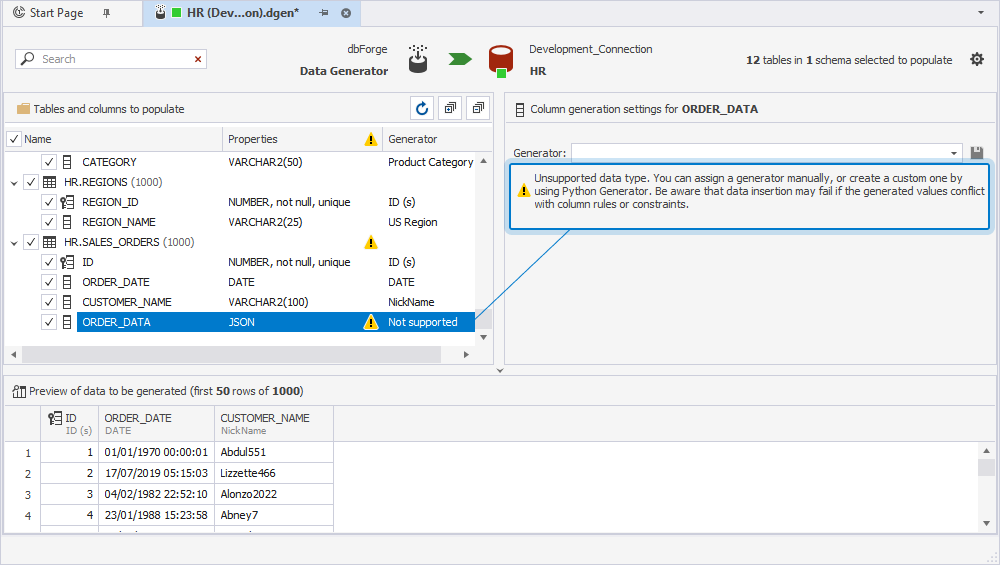Click horizontal scrollbar right arrow
The width and height of the screenshot is (1000, 565).
tap(466, 355)
